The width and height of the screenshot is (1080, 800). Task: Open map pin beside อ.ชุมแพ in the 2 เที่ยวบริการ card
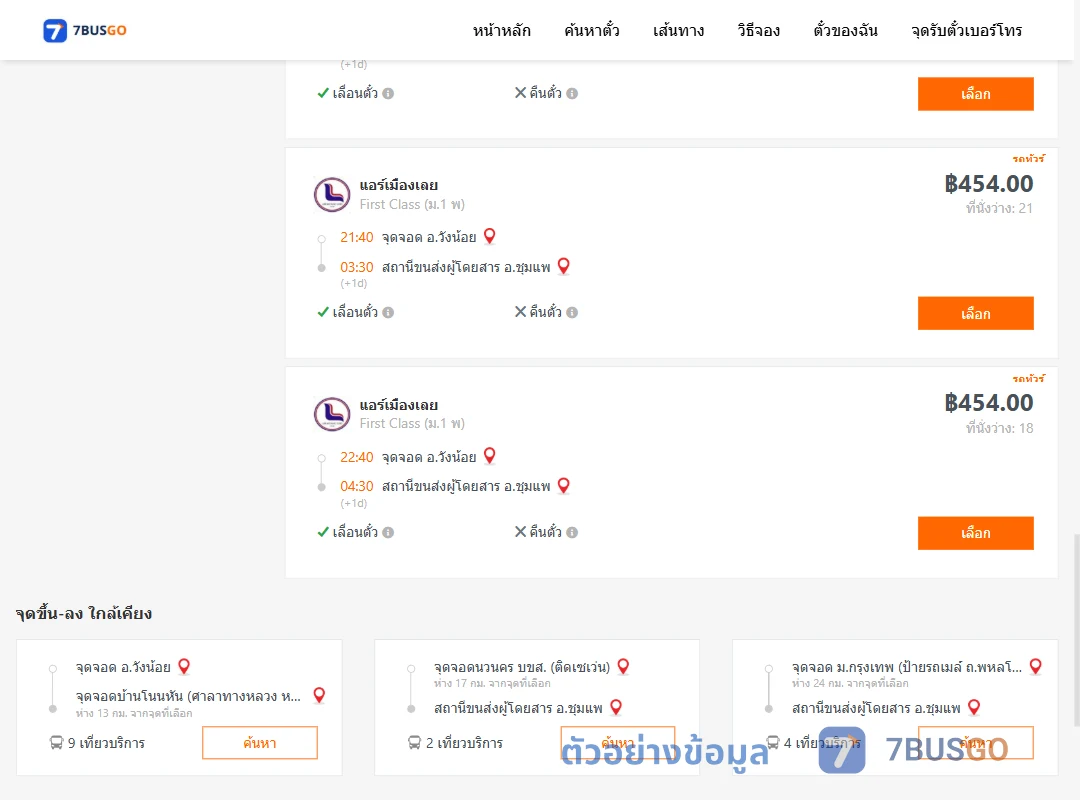click(x=616, y=707)
